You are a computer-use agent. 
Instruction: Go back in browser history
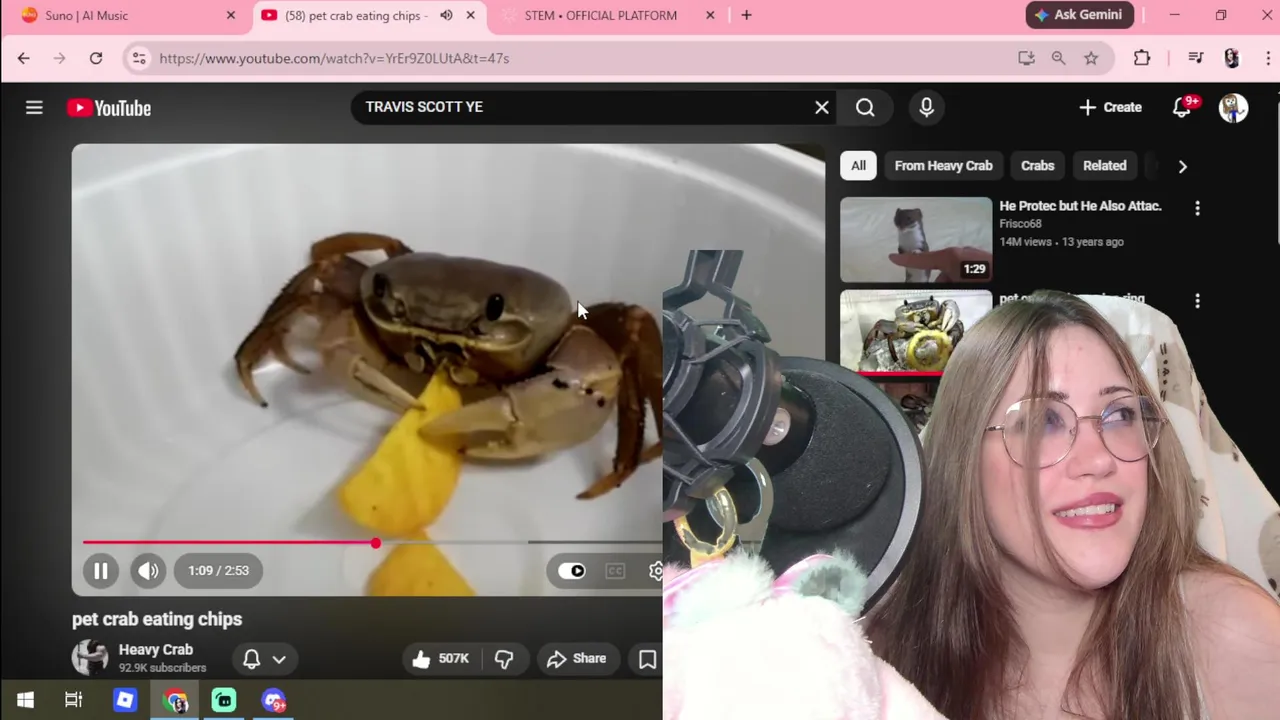point(23,58)
